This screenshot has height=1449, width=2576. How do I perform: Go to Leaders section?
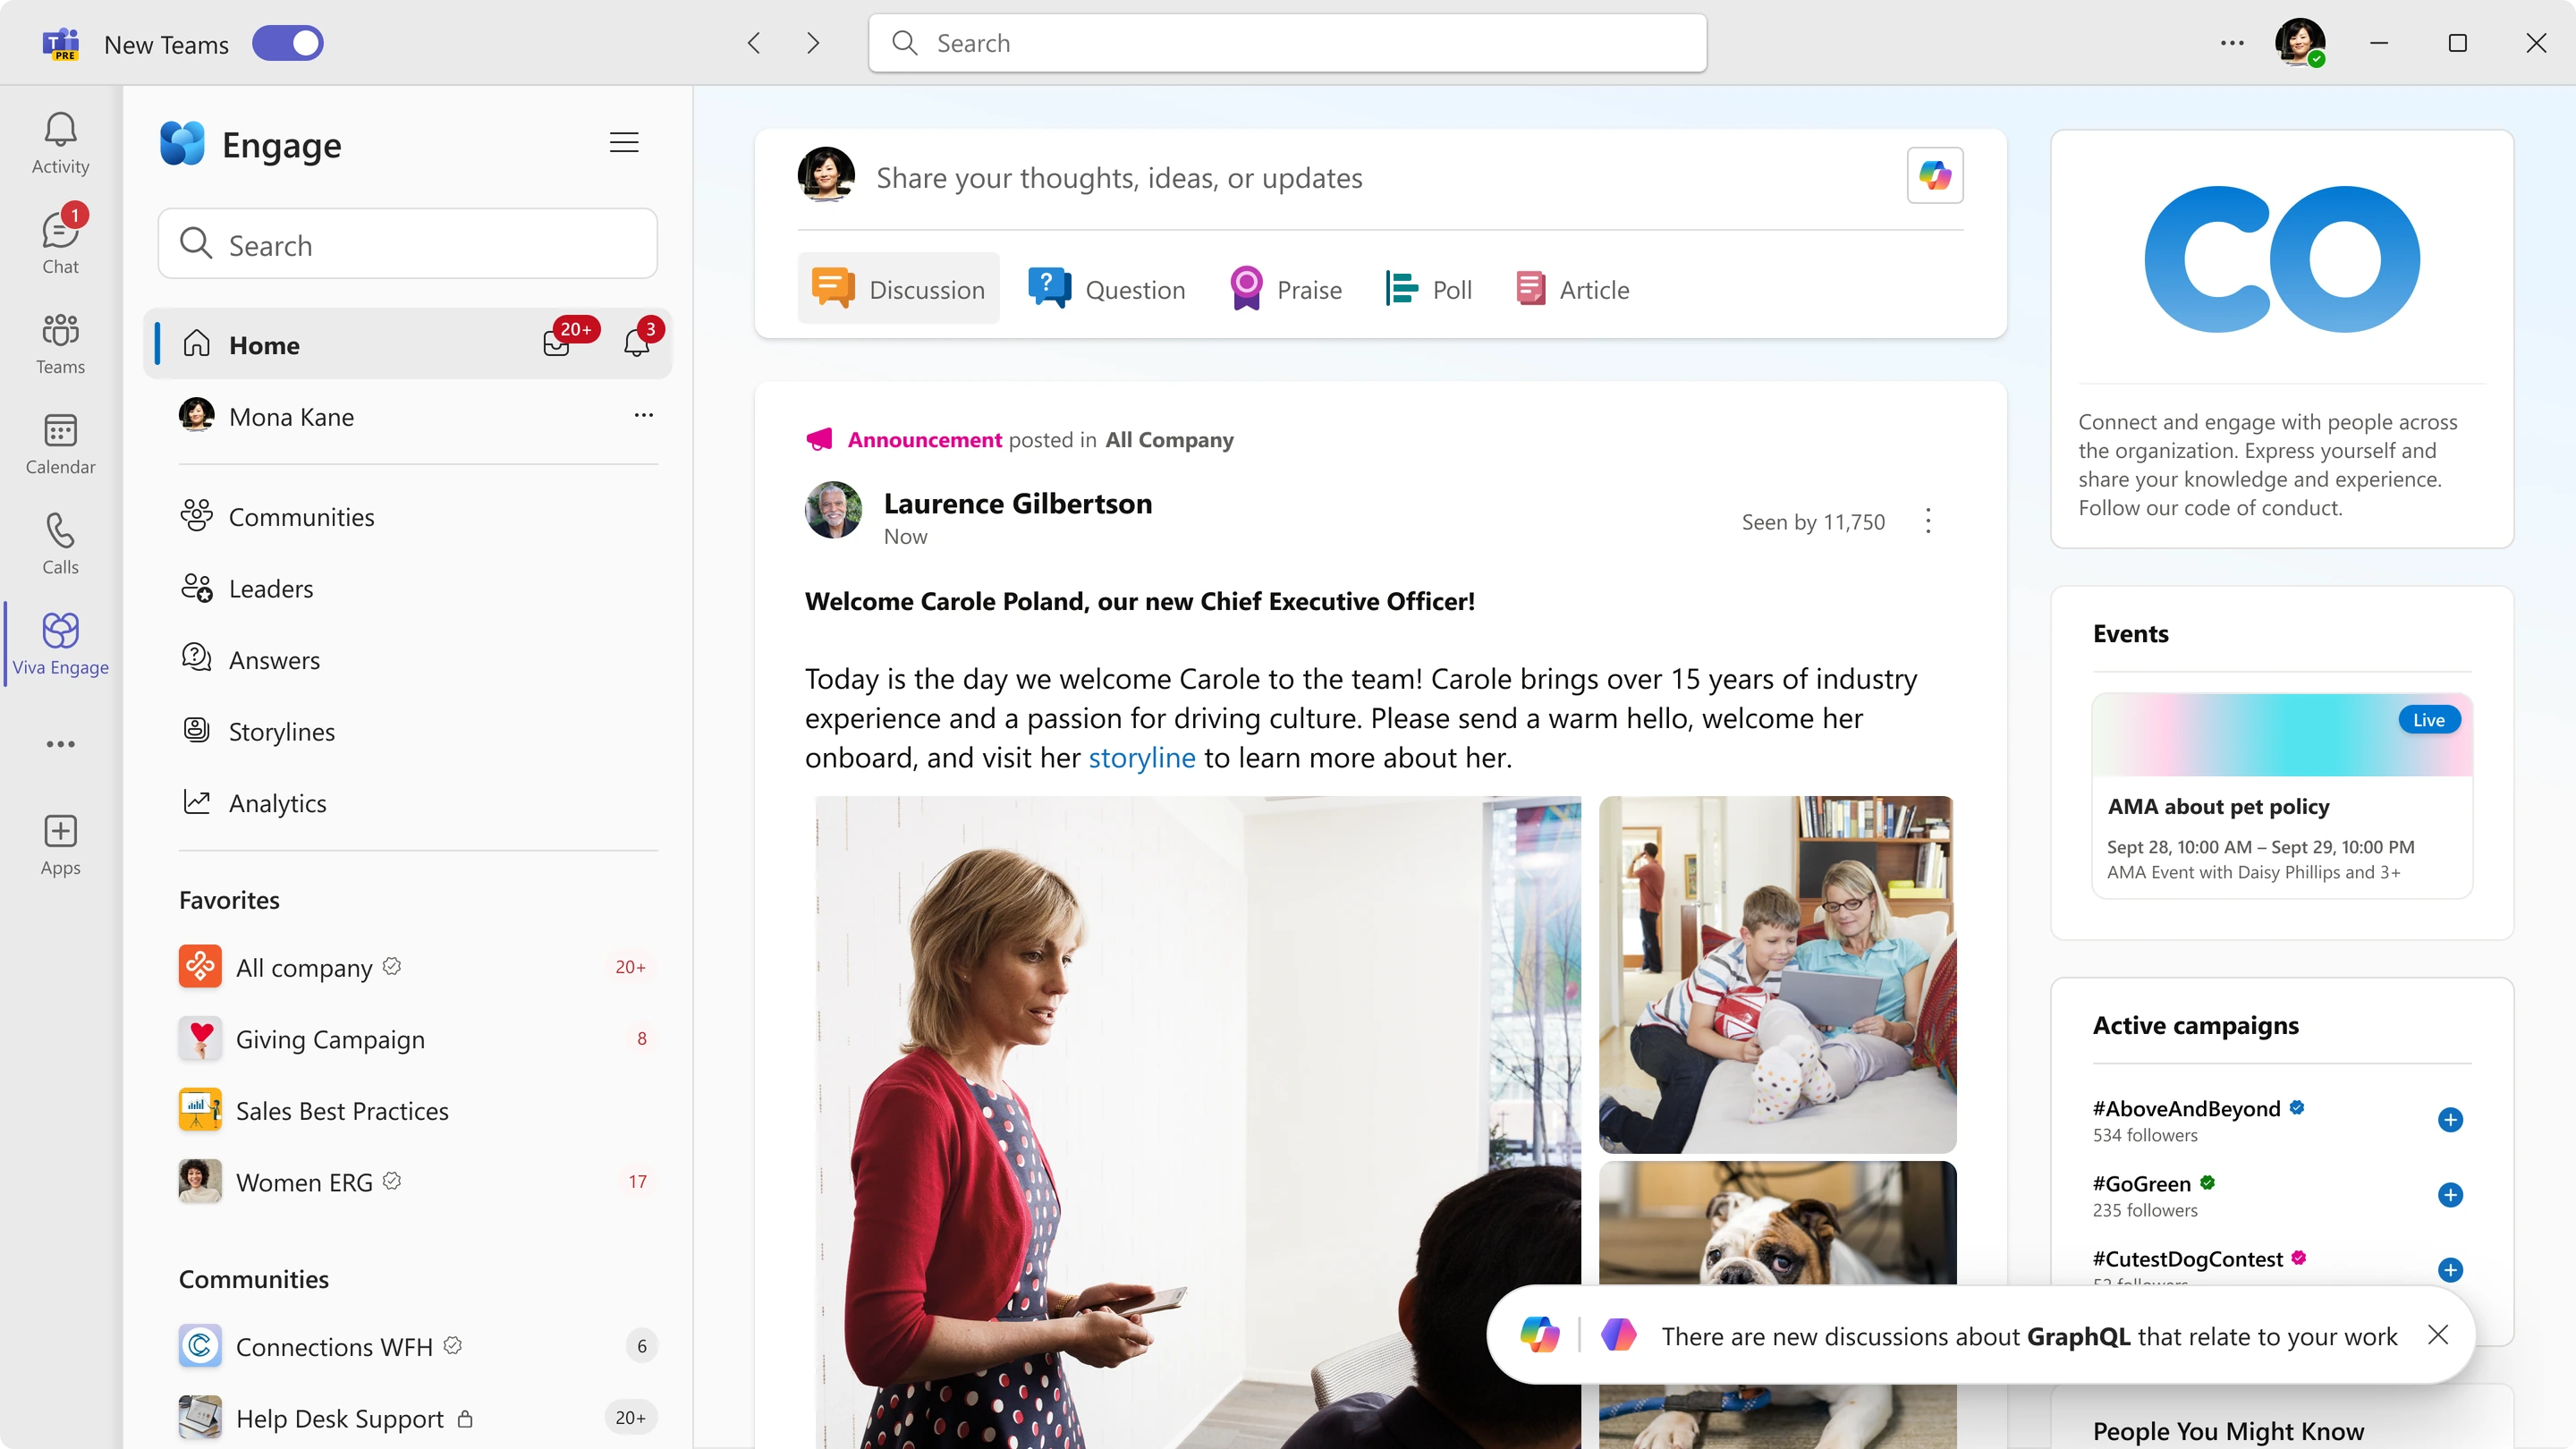click(x=247, y=588)
